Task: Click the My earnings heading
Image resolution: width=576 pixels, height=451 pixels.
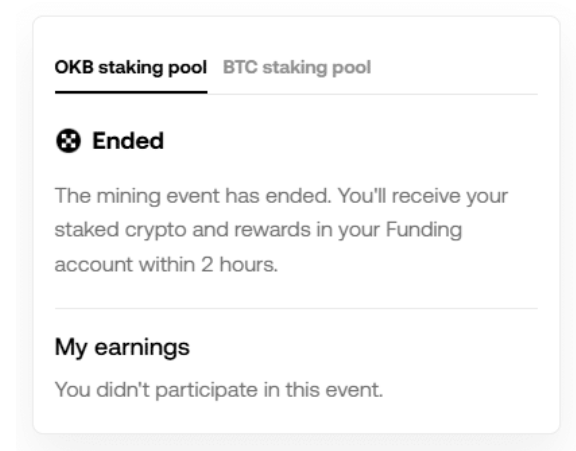Action: (122, 347)
